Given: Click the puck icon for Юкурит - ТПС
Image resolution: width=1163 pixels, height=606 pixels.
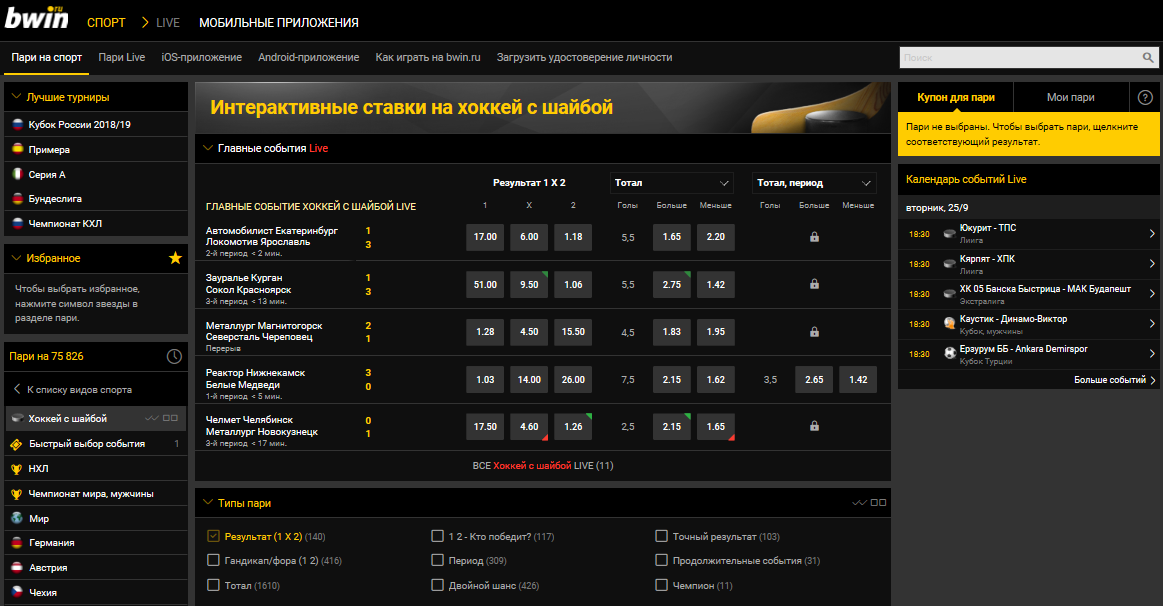Looking at the screenshot, I should [949, 234].
